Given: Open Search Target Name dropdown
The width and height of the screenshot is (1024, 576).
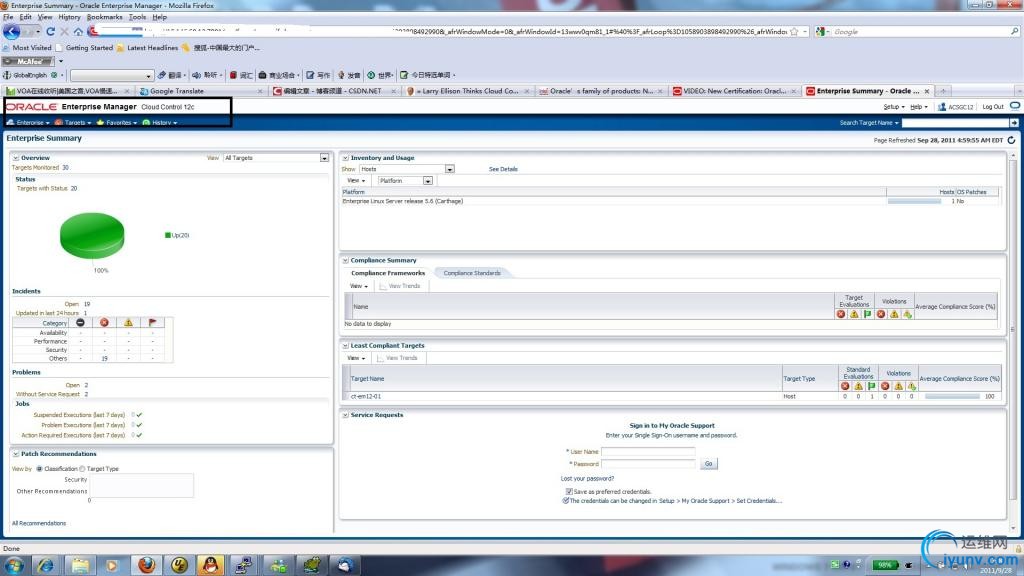Looking at the screenshot, I should (x=869, y=123).
